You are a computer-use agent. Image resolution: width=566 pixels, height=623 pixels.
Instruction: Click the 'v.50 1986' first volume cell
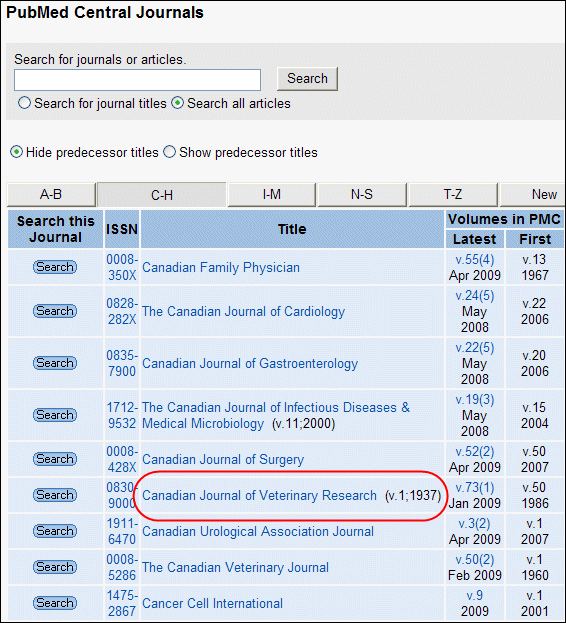click(x=535, y=495)
